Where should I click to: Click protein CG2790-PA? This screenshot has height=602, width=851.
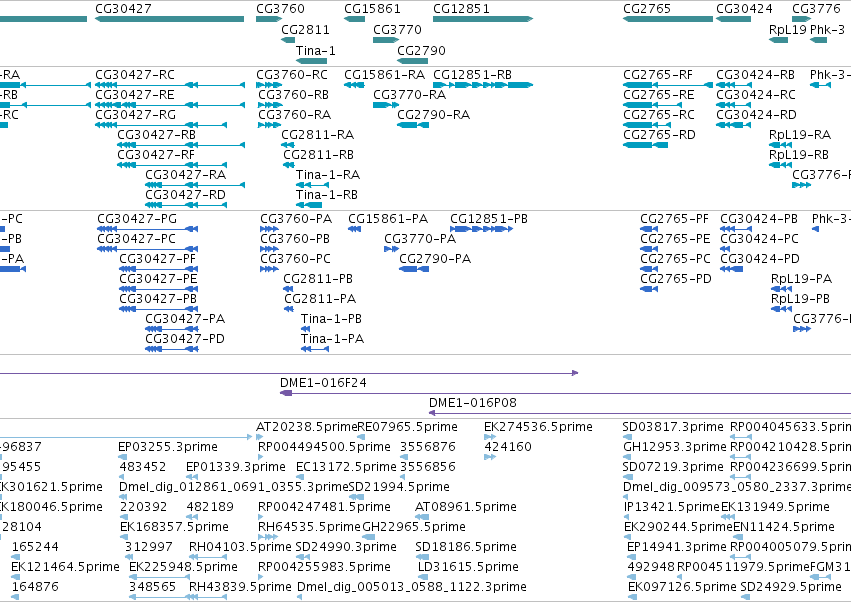(435, 258)
